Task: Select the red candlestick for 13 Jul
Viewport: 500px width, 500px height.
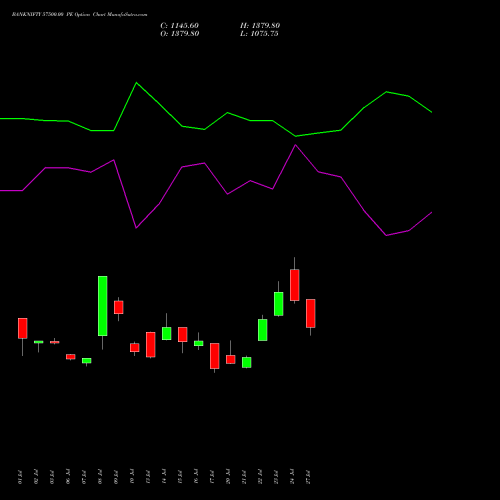Action: [151, 345]
